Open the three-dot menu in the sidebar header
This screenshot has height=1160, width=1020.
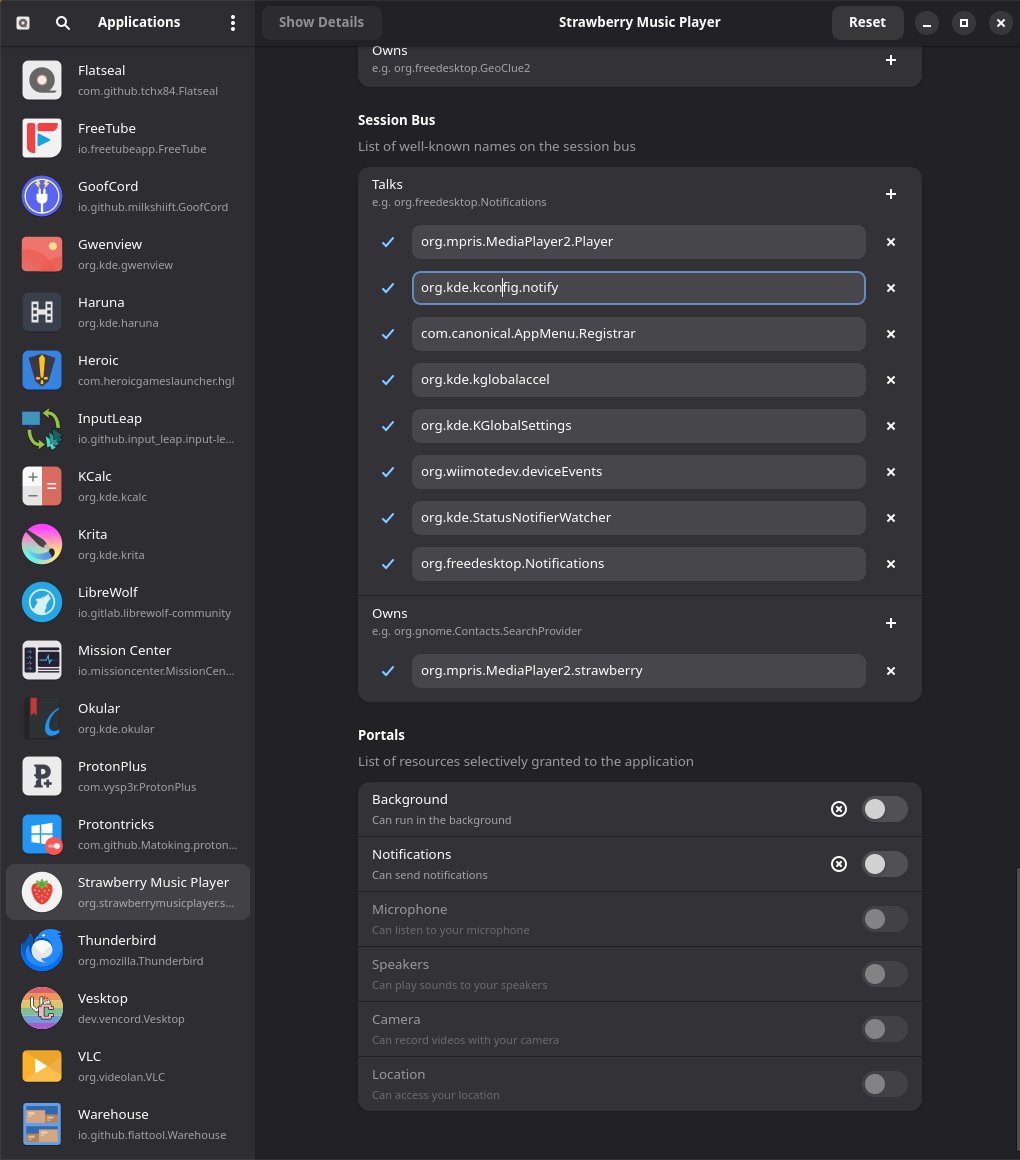[233, 22]
